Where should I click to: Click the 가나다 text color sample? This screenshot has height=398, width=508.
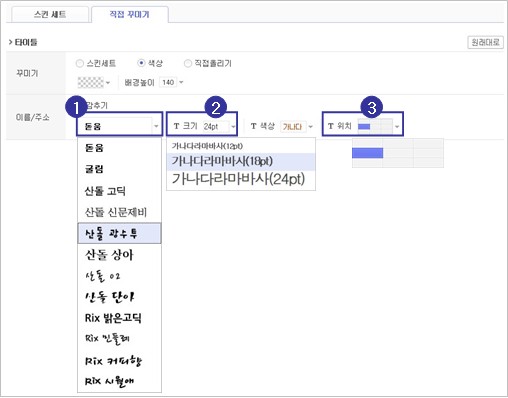(292, 126)
